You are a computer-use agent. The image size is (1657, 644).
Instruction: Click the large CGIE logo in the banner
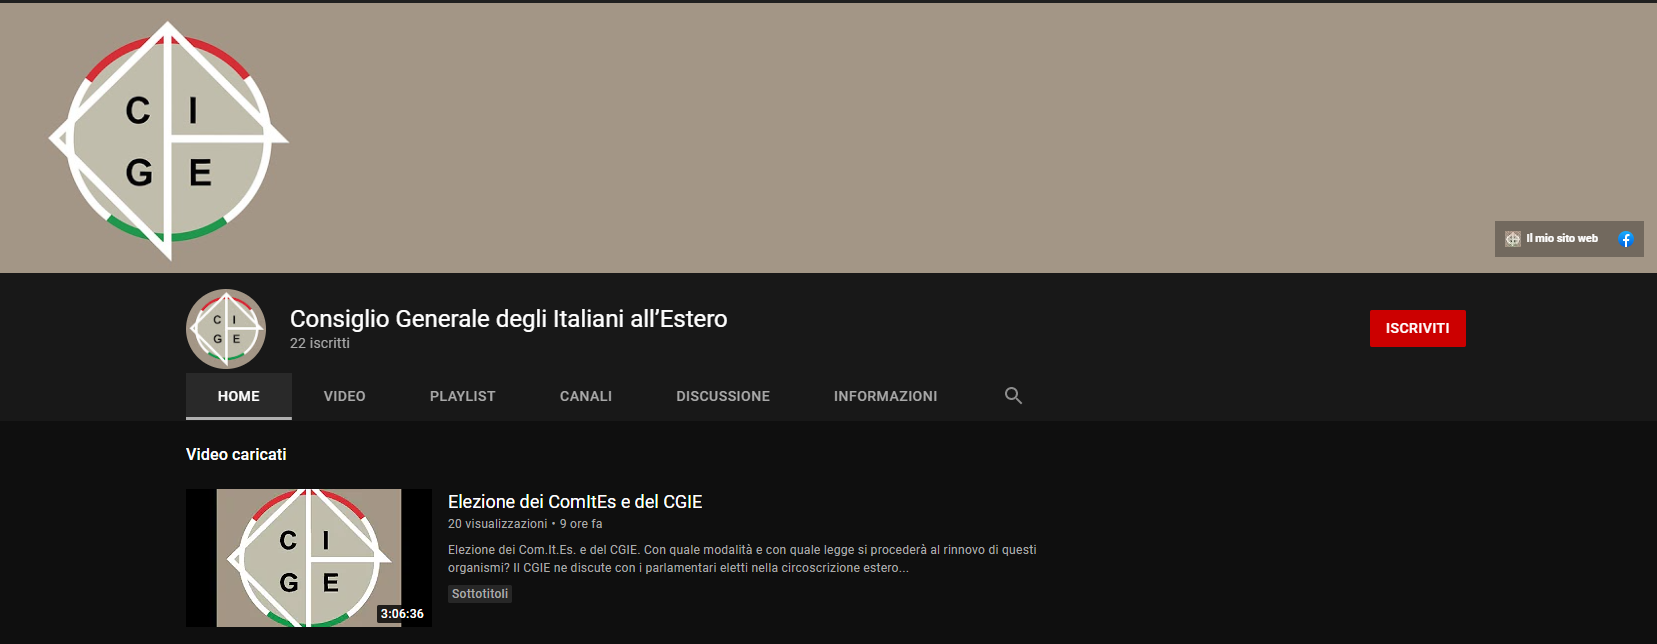pos(169,141)
